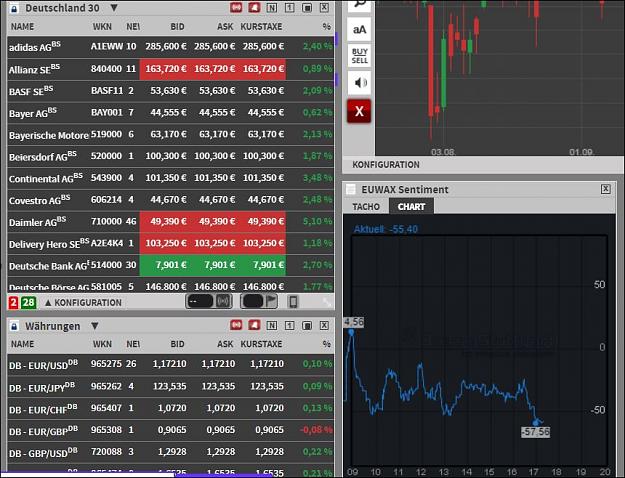Click the flag icon in Deutschland 30 footer
The image size is (625, 478).
pyautogui.click(x=271, y=301)
